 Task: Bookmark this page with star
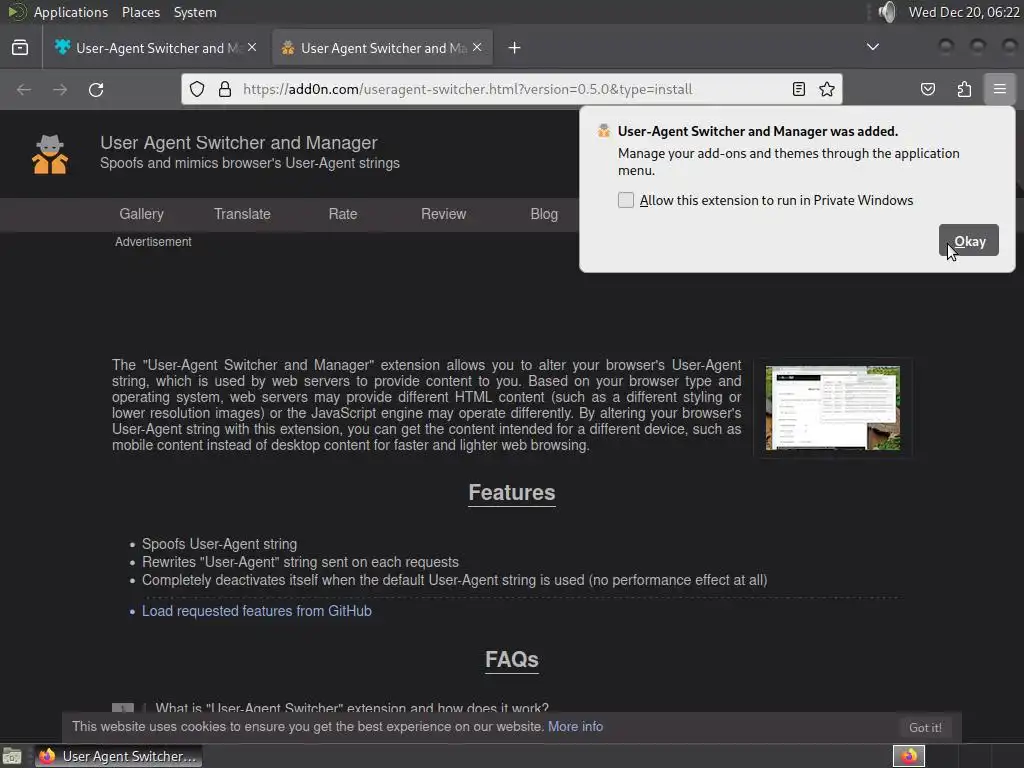[827, 89]
